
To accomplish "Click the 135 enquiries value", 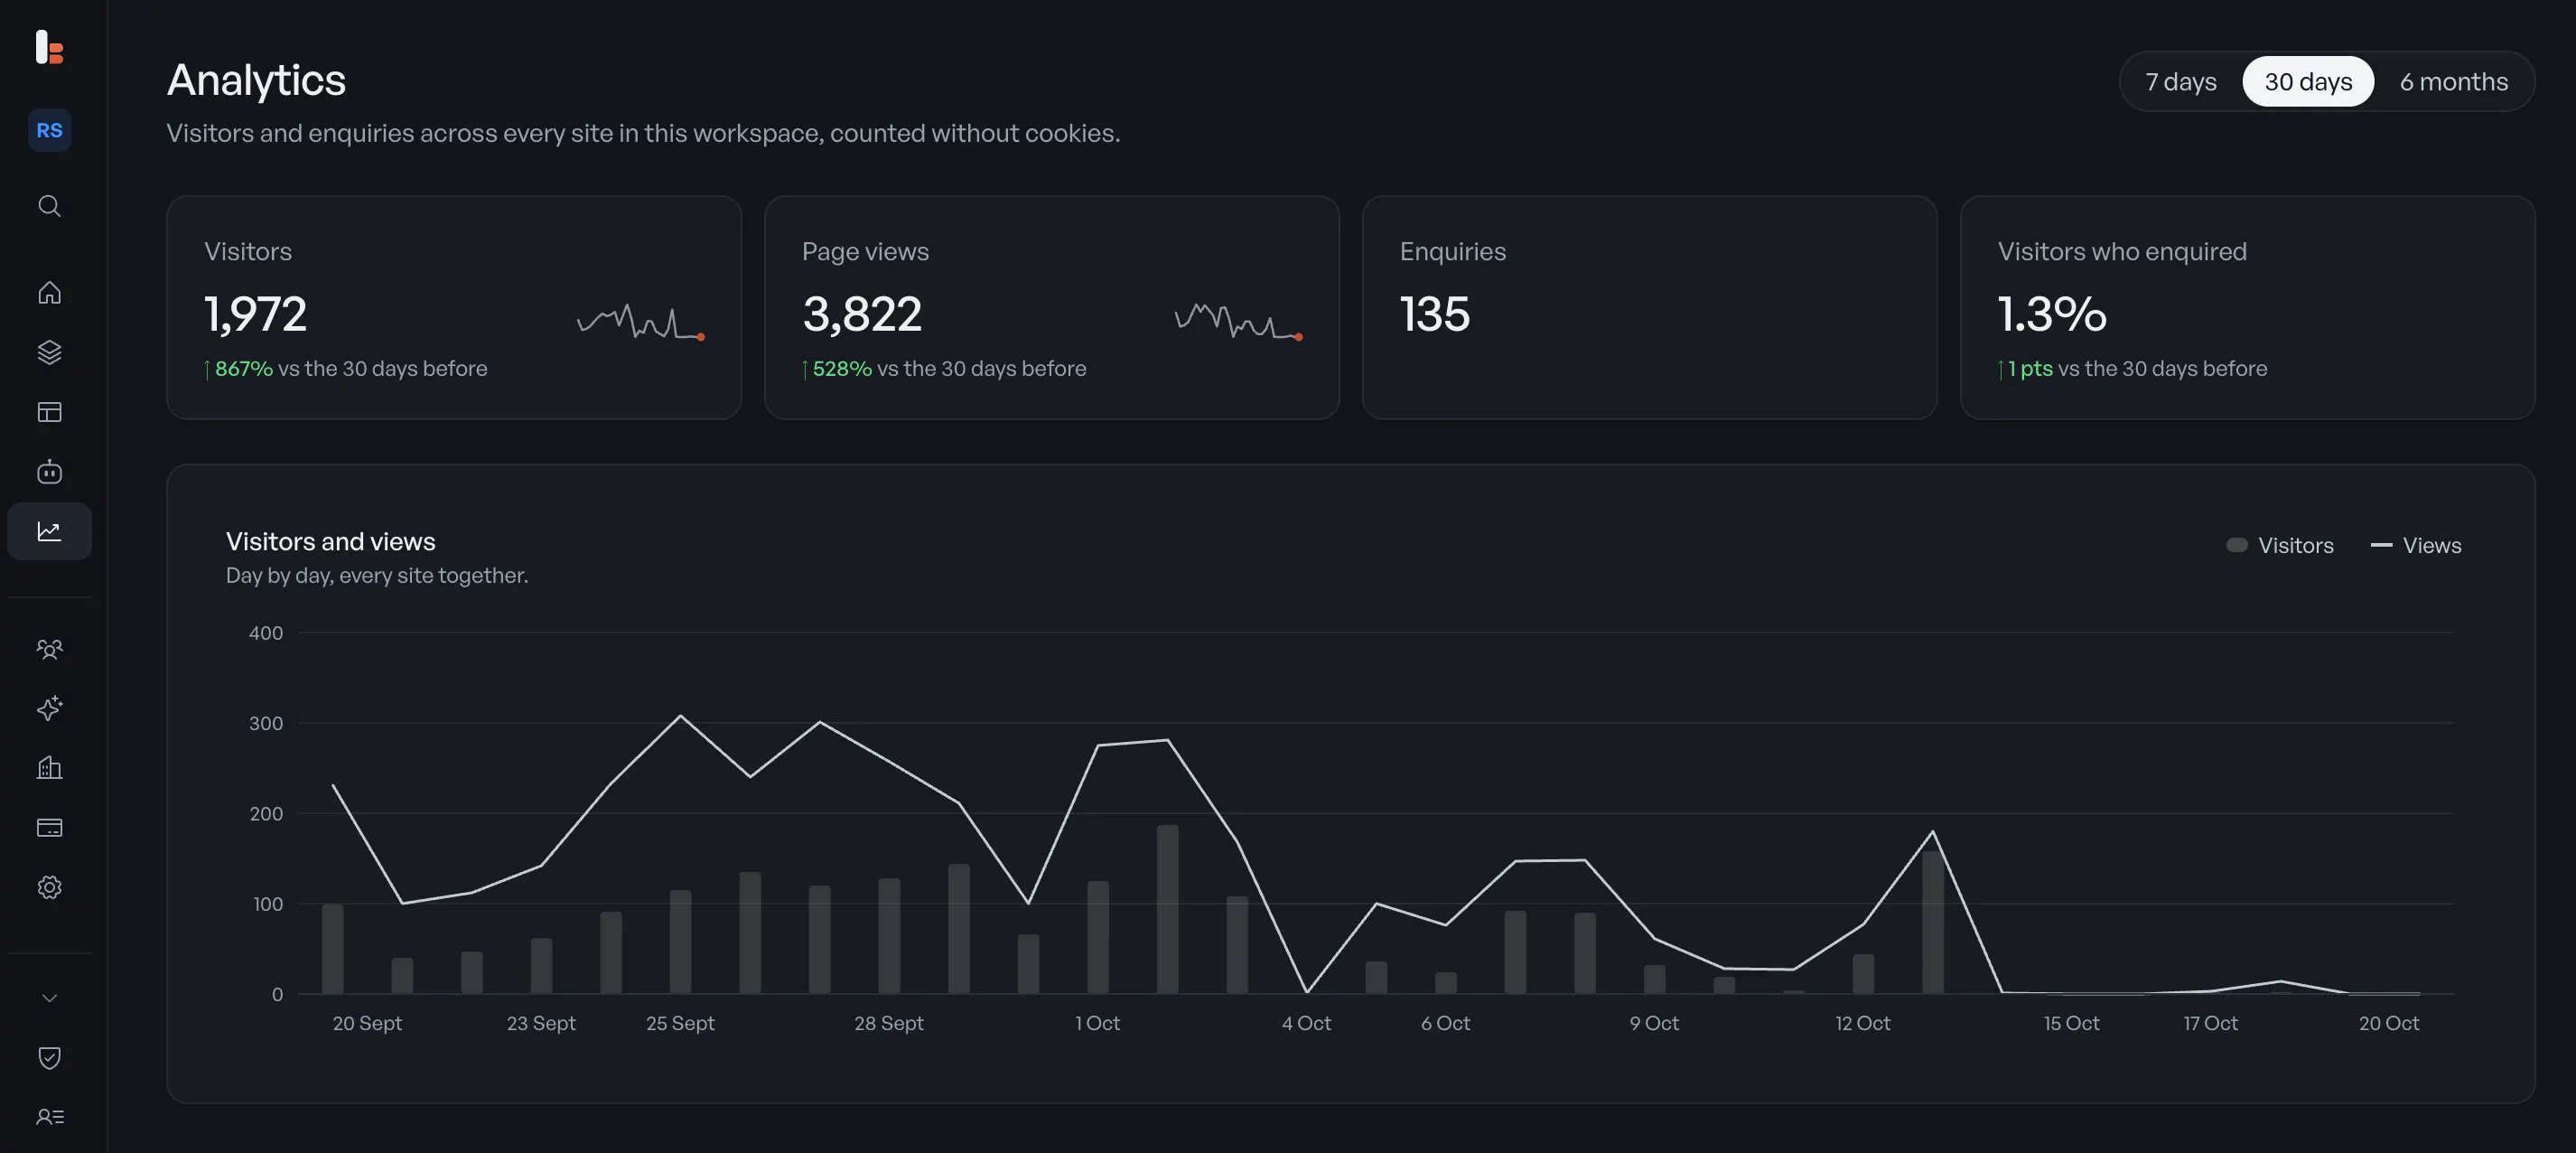I will tap(1435, 315).
